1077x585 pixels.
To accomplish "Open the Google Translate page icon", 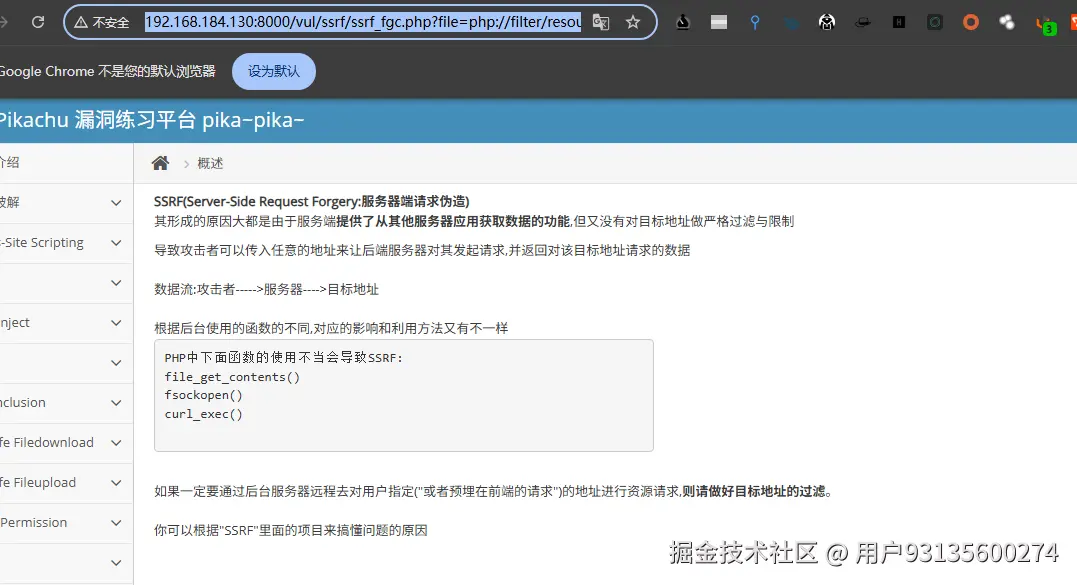I will click(x=601, y=22).
